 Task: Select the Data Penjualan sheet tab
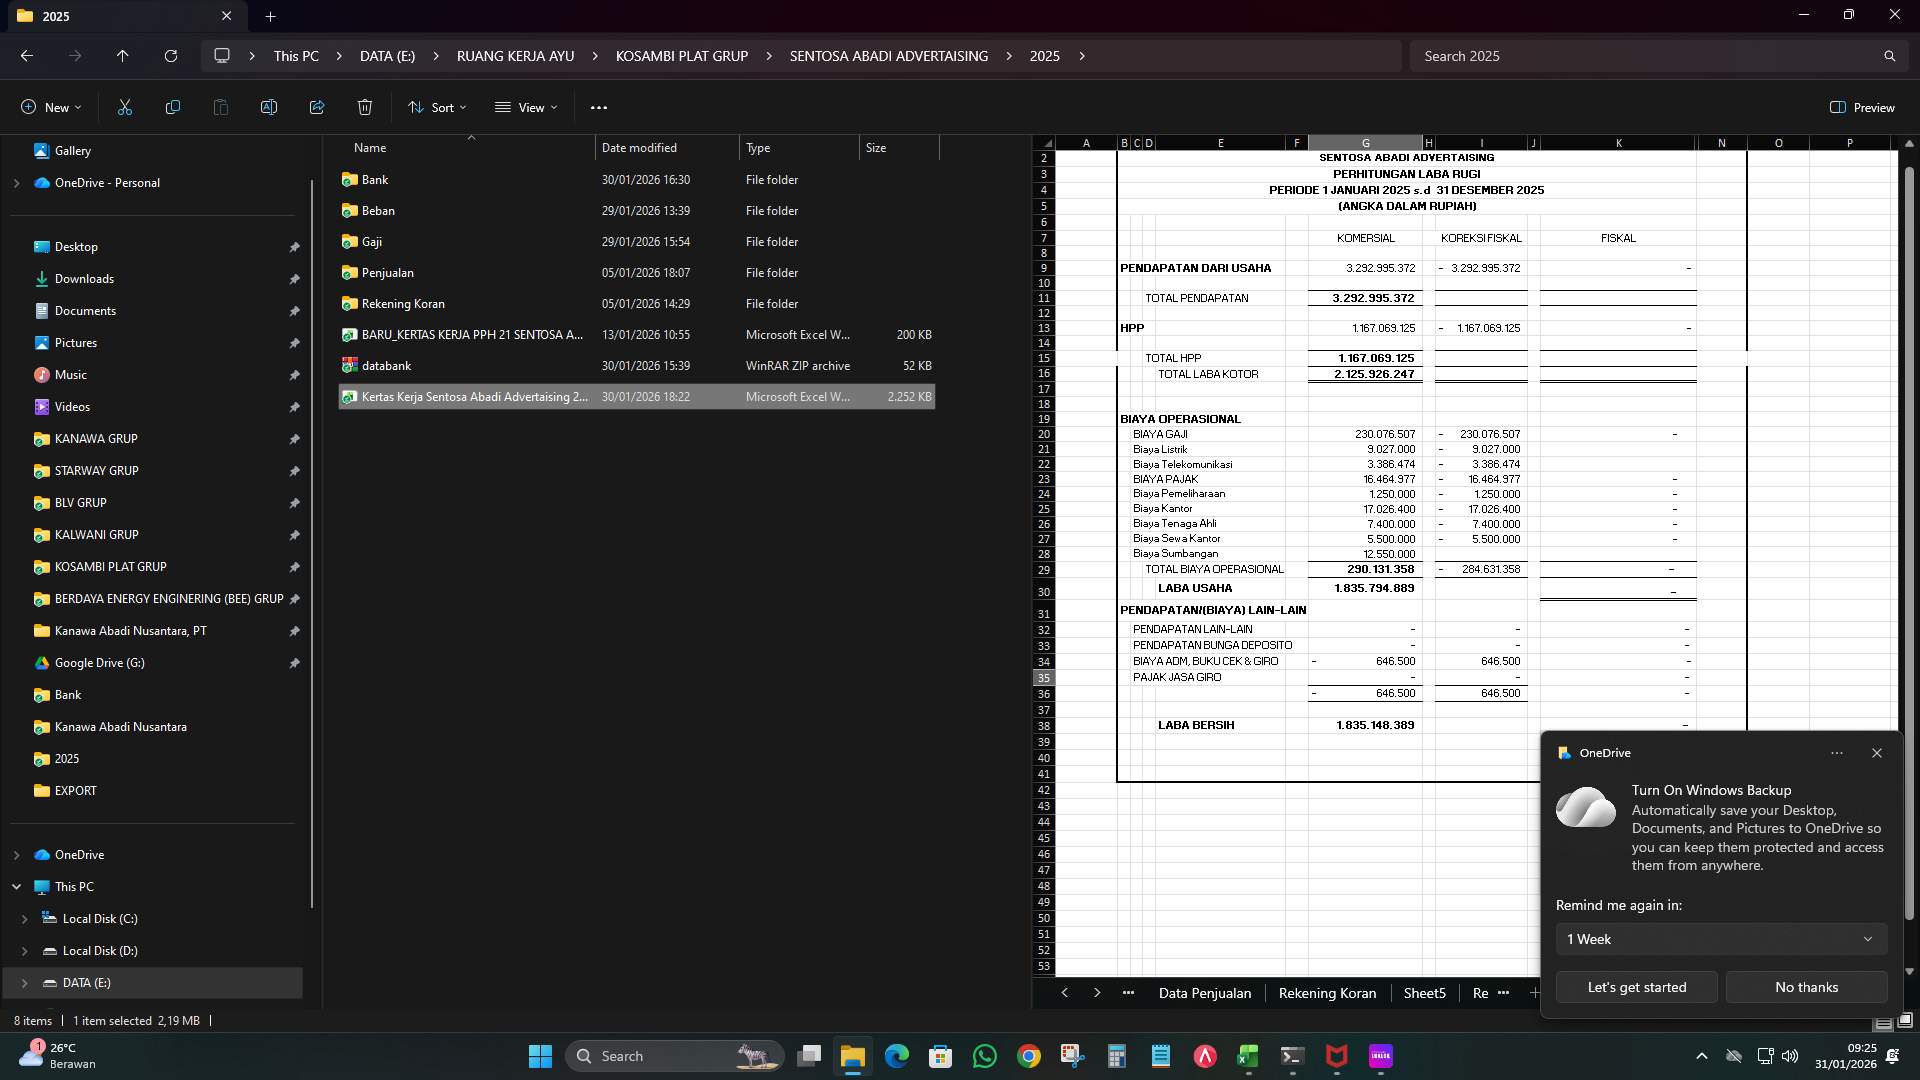click(1205, 992)
